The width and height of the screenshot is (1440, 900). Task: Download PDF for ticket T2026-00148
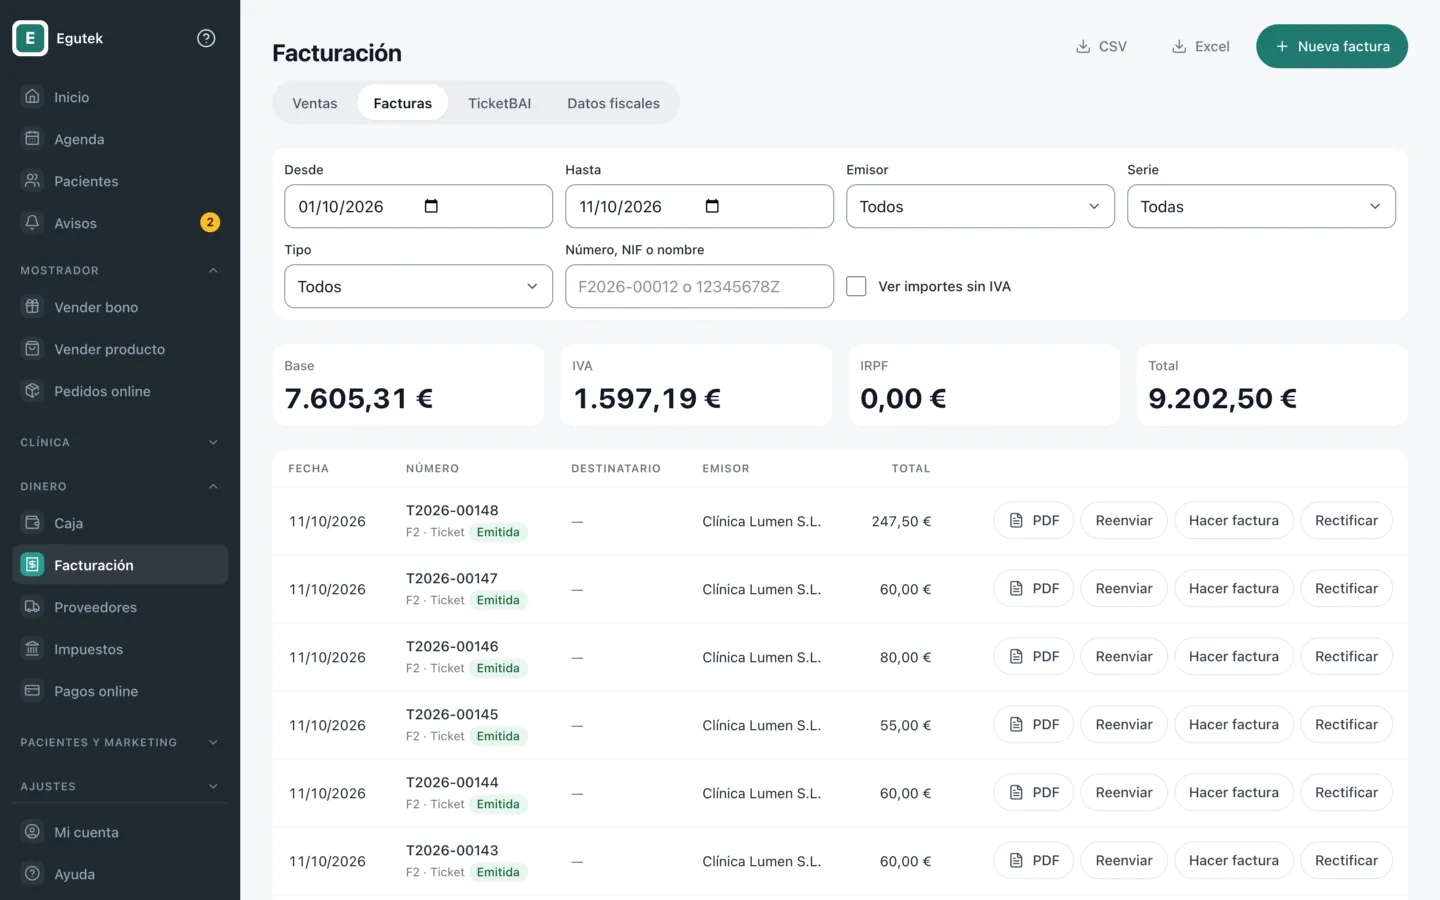1033,520
